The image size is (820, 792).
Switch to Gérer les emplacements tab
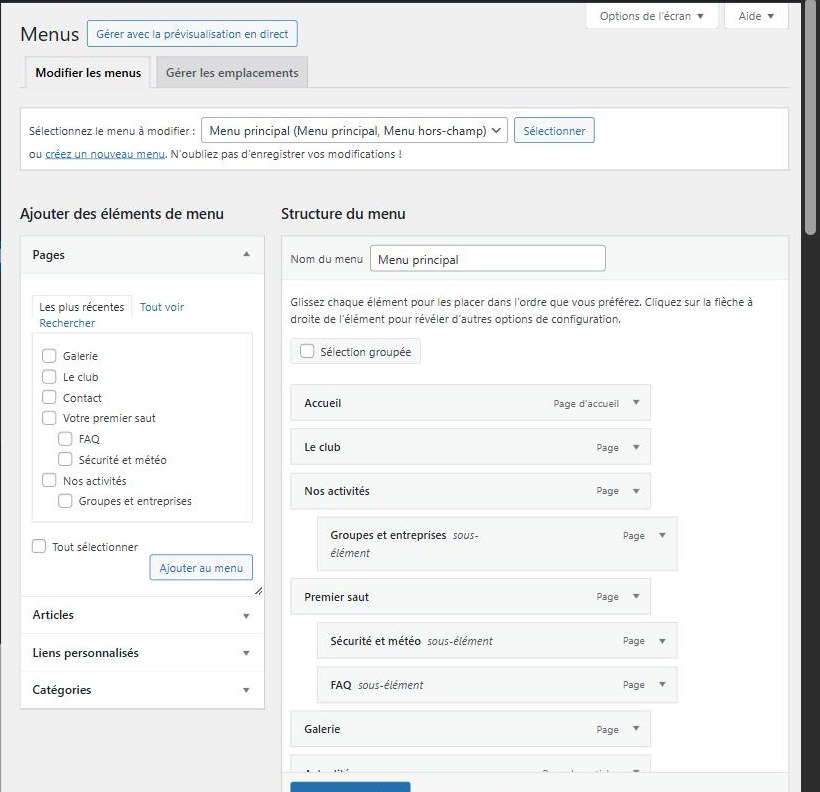tap(232, 73)
